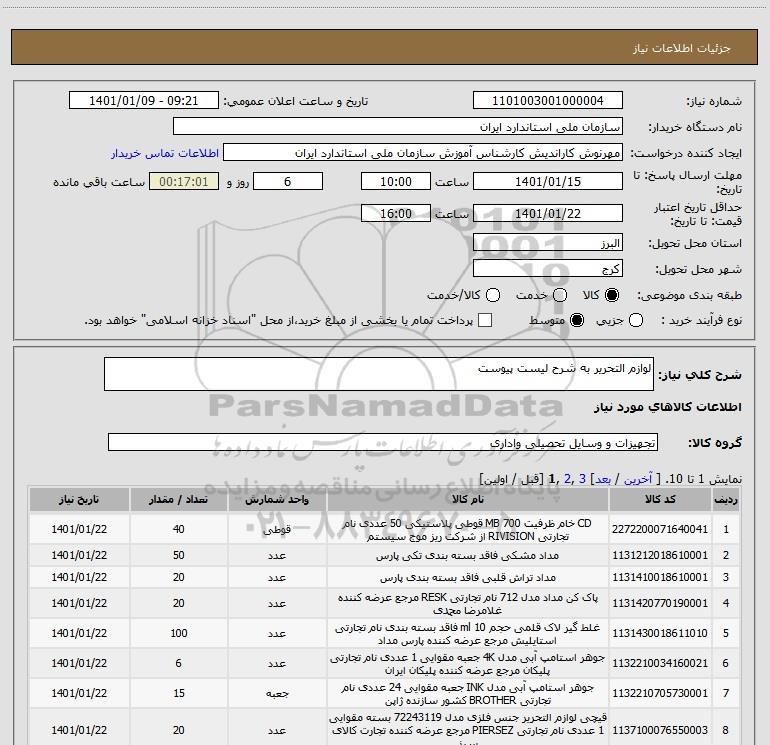Screen dimensions: 770x745
Task: Click the شرح کلی نیاز description box
Action: [x=379, y=374]
